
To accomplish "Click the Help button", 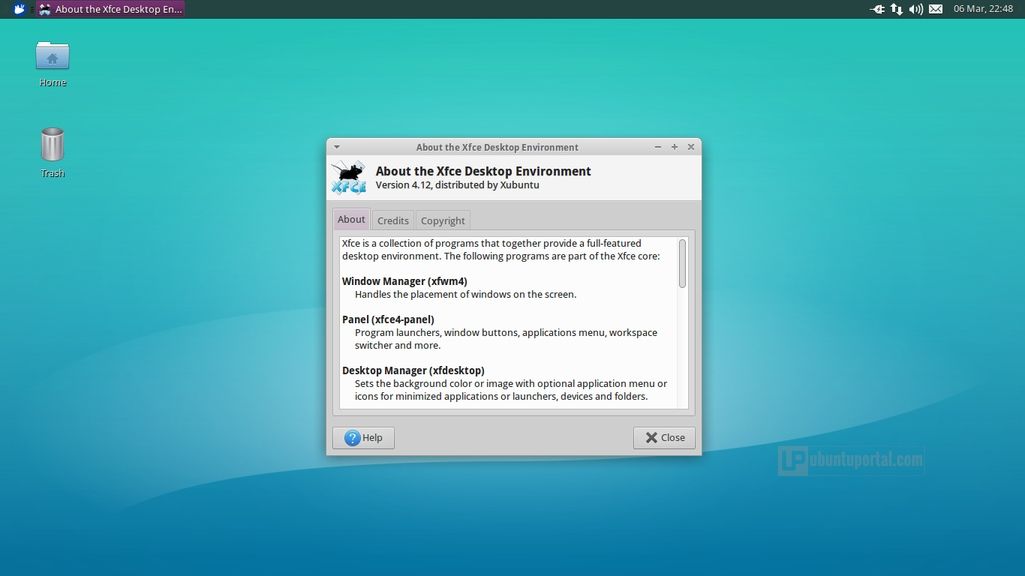I will pos(363,438).
